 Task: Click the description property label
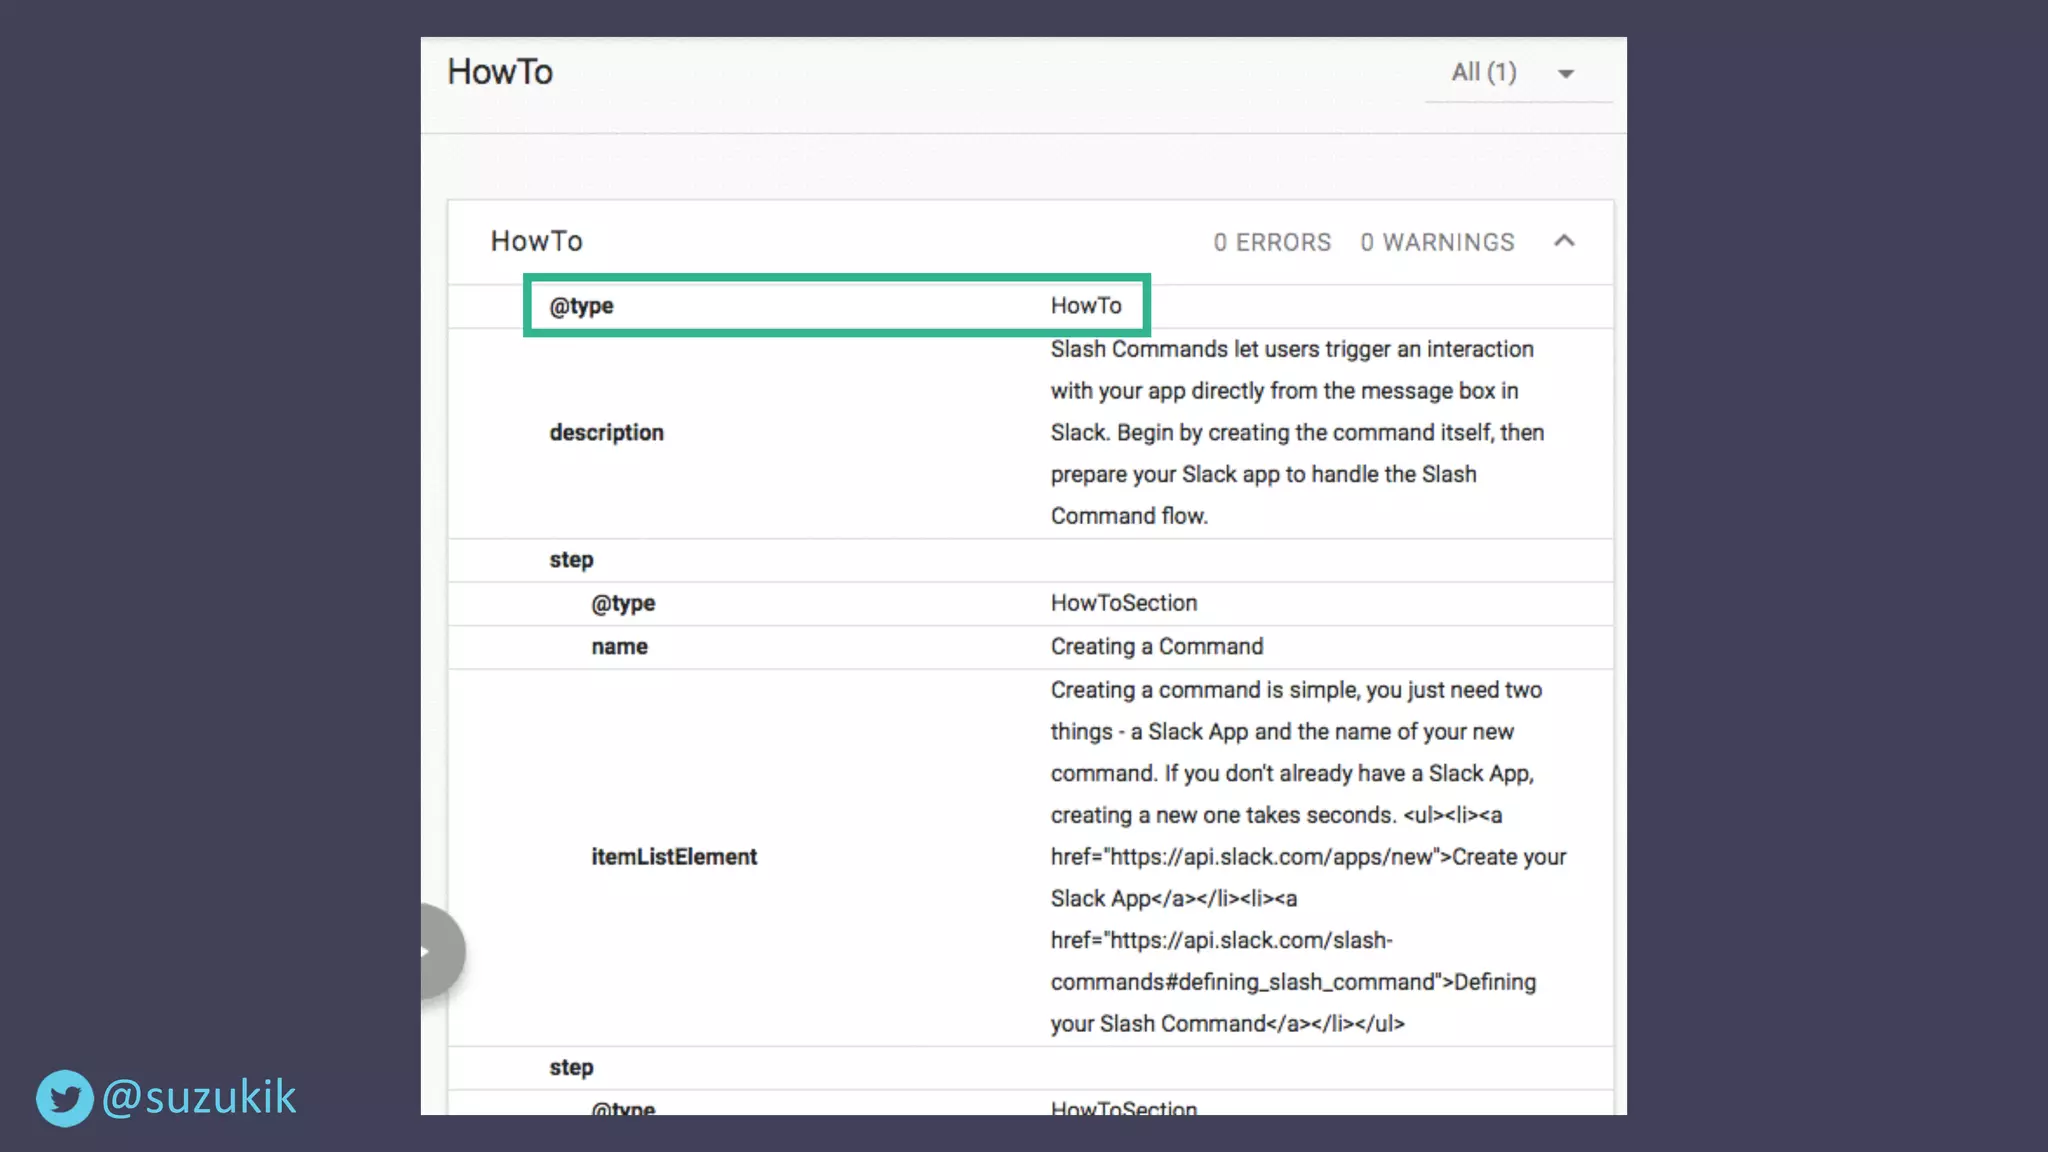pyautogui.click(x=606, y=432)
